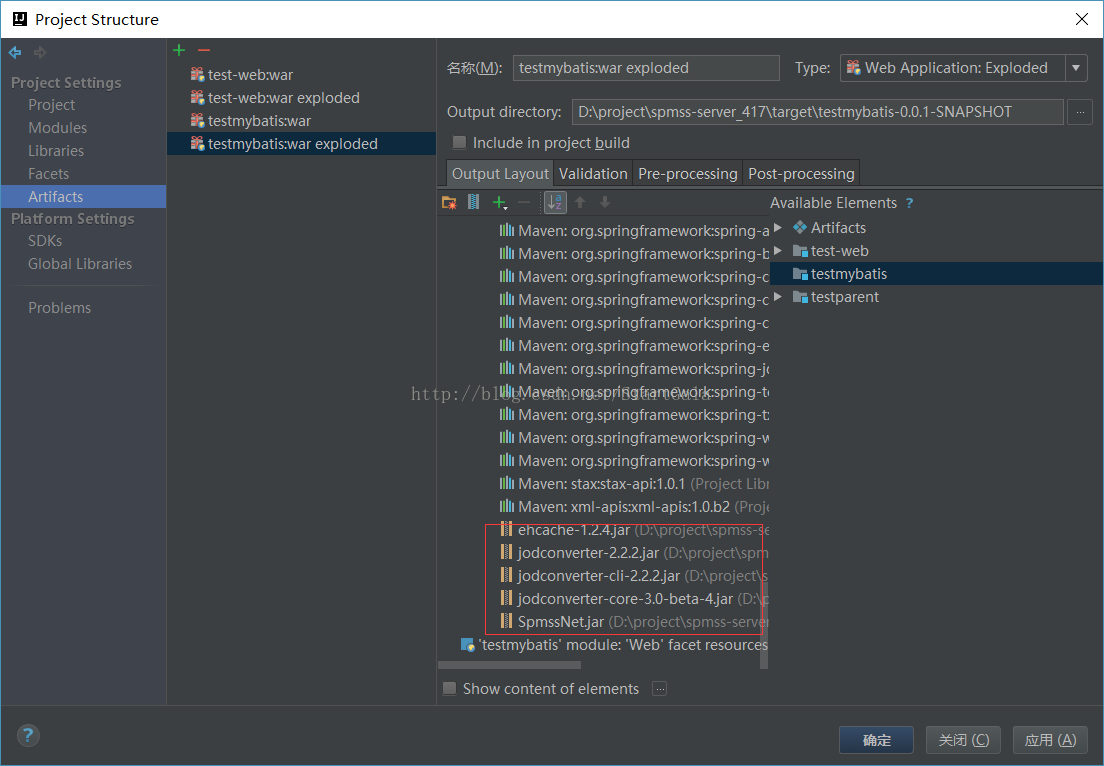Image resolution: width=1104 pixels, height=766 pixels.
Task: Click the 应用 (Apply) button
Action: click(x=1049, y=740)
